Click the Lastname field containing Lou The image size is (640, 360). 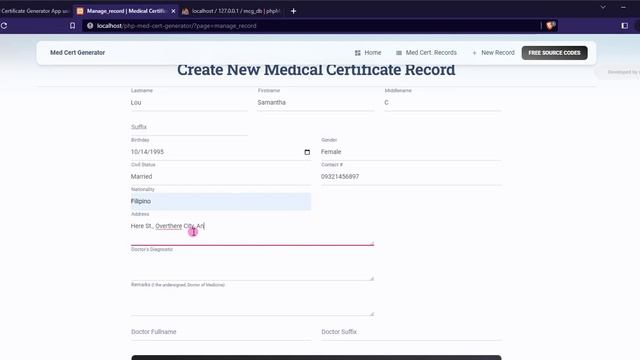[189, 102]
